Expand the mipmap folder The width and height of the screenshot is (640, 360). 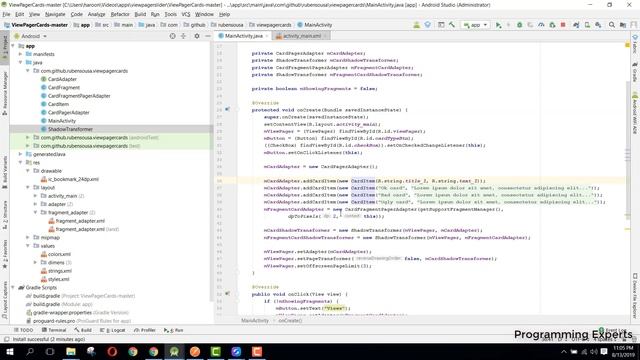(28, 237)
